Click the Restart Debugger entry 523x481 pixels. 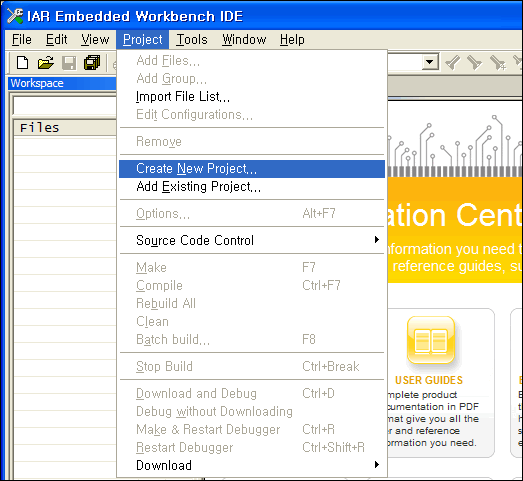252,448
